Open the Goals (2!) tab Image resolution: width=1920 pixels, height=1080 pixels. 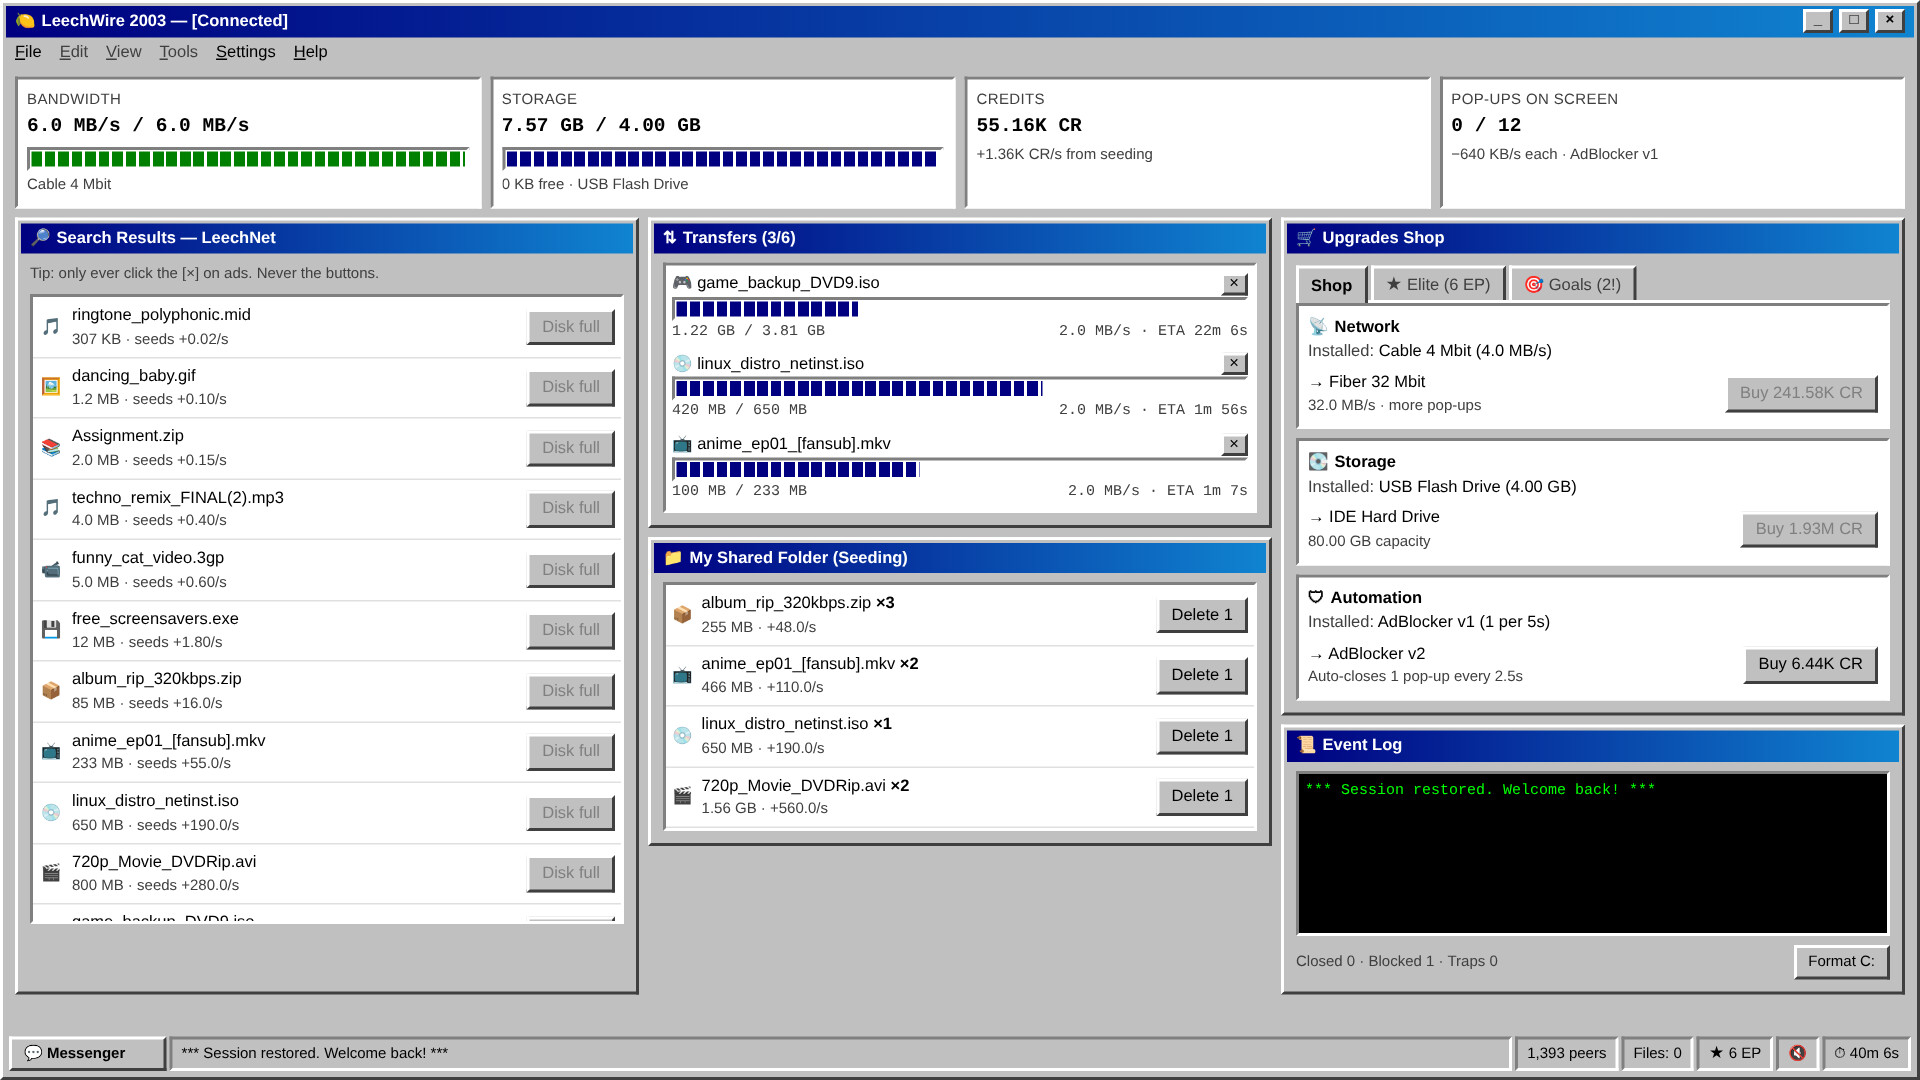point(1572,285)
